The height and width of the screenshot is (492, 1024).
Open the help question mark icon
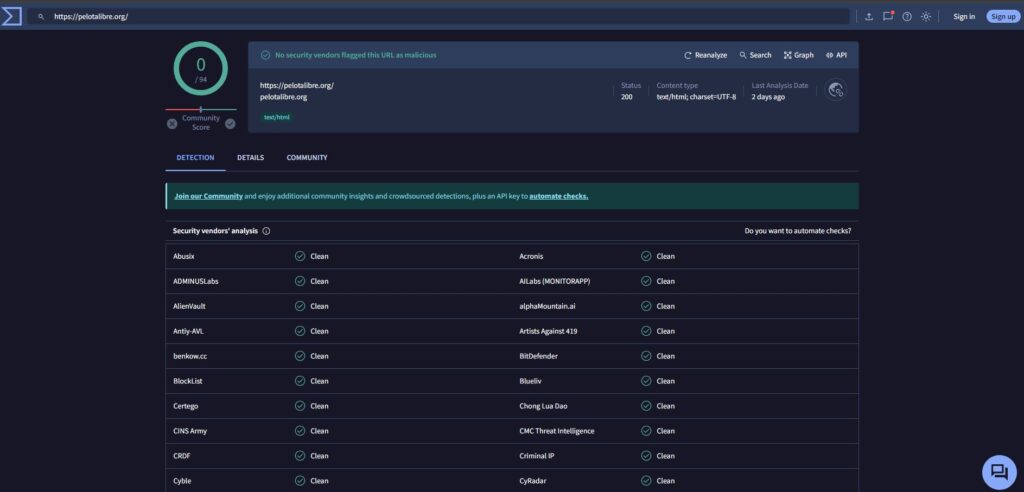(x=907, y=16)
